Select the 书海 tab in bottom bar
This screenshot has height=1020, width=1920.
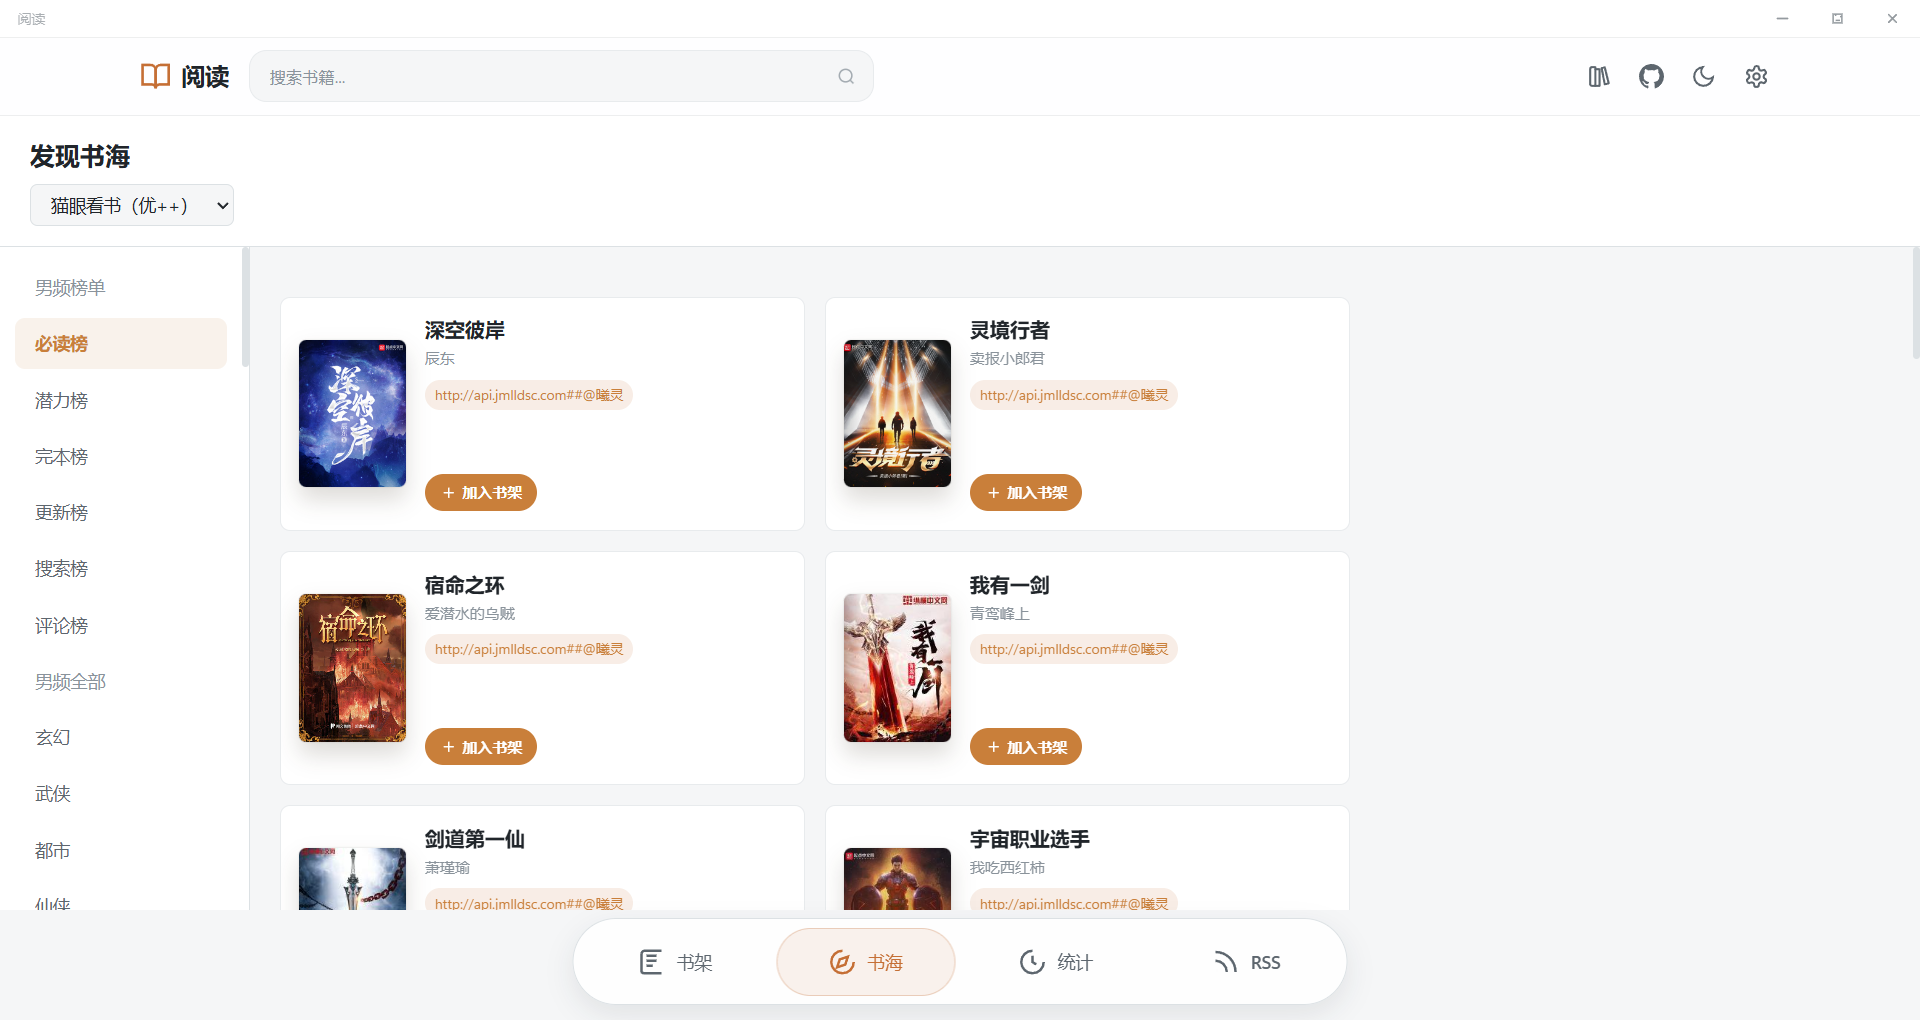[866, 962]
